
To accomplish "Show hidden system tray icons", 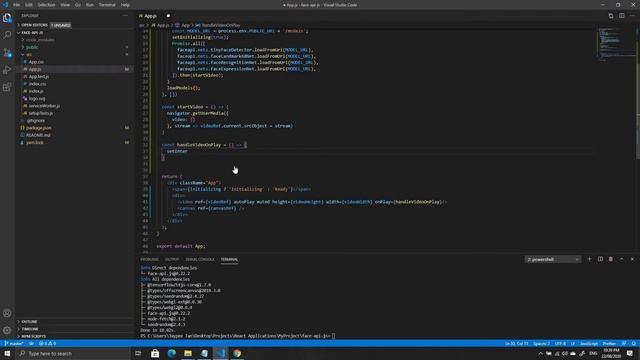I will [x=540, y=353].
